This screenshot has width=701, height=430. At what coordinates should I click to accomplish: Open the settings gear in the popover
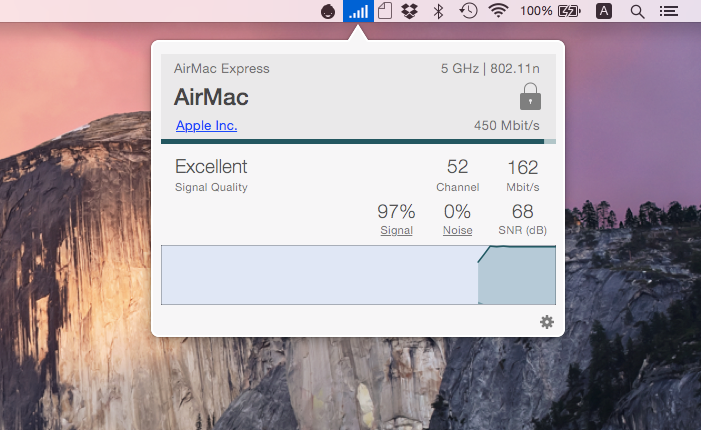(547, 322)
